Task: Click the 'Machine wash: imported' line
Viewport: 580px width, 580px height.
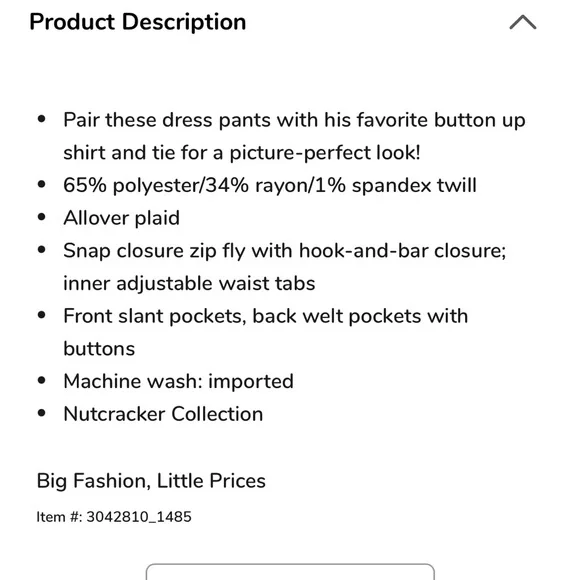Action: (x=179, y=381)
